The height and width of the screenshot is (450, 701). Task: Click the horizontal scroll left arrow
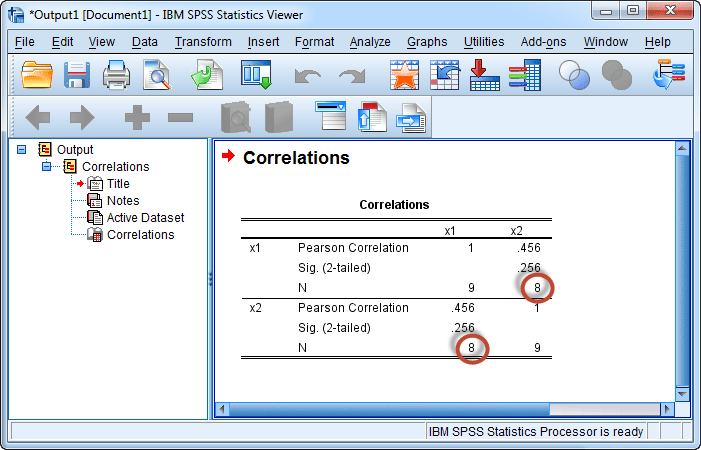coord(222,409)
